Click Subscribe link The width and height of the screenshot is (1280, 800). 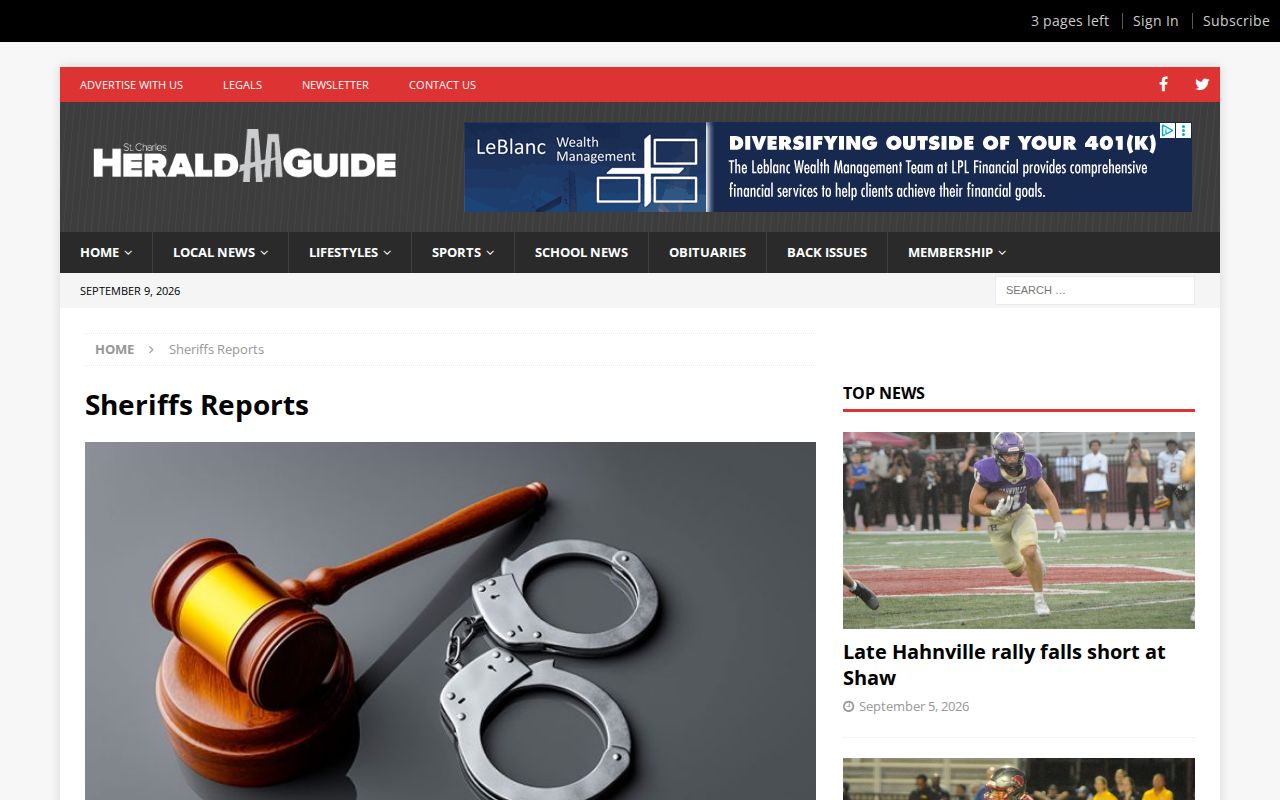pos(1236,21)
